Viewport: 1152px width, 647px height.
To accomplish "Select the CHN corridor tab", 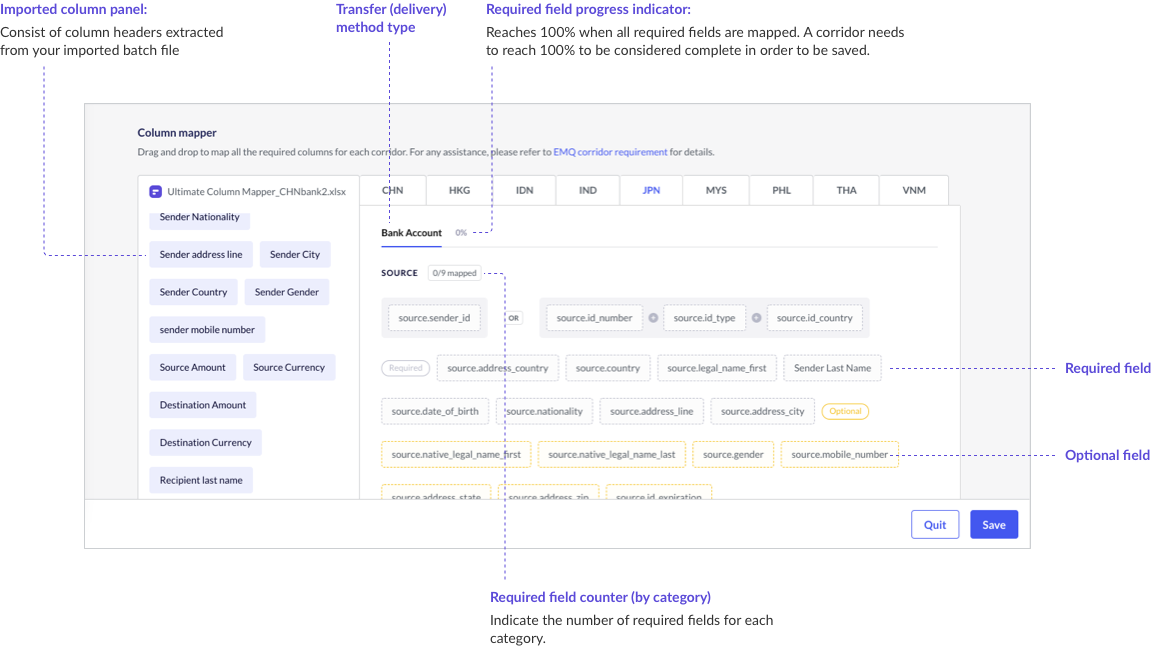I will tap(392, 190).
